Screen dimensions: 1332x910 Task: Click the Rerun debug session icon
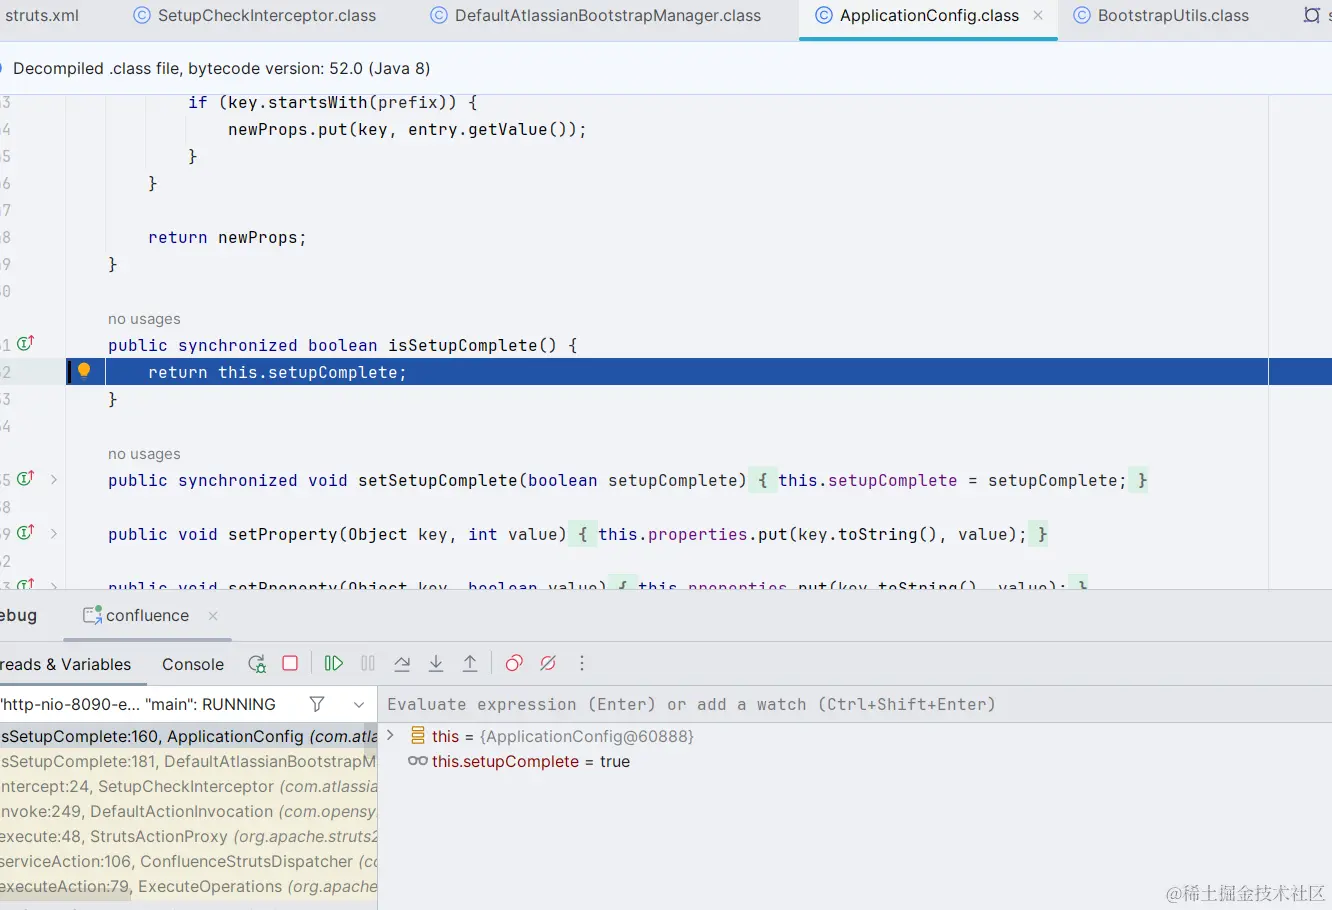click(x=256, y=663)
